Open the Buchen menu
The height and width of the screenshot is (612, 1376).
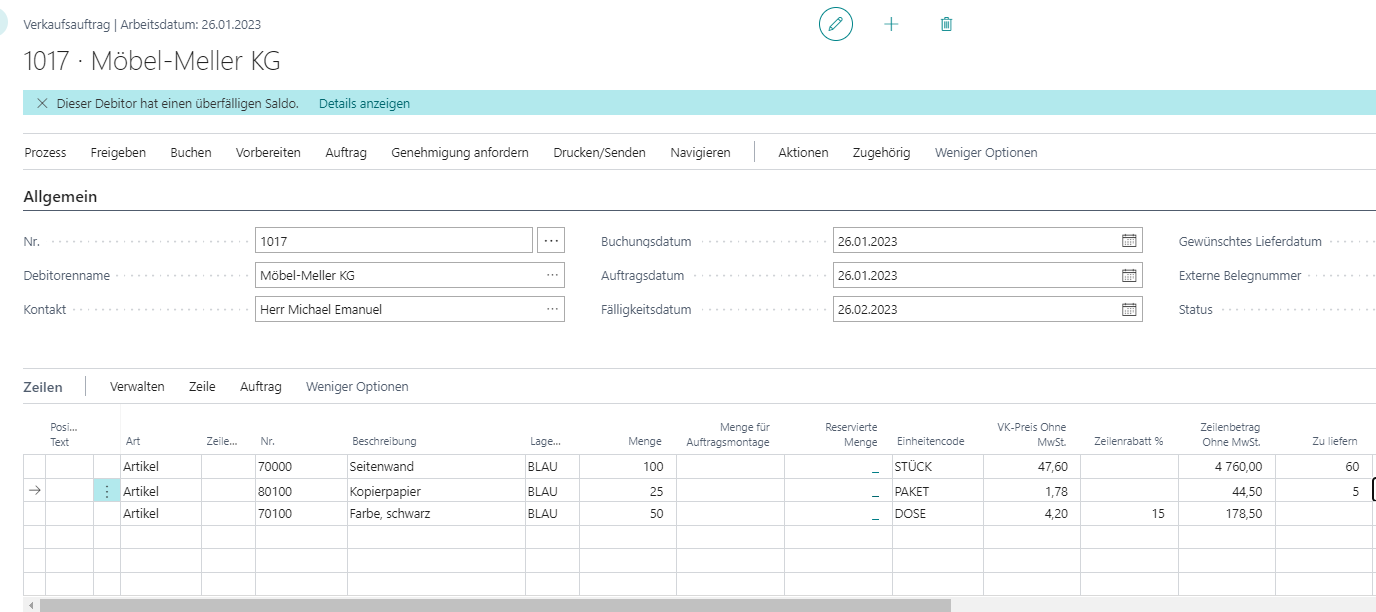(x=190, y=153)
